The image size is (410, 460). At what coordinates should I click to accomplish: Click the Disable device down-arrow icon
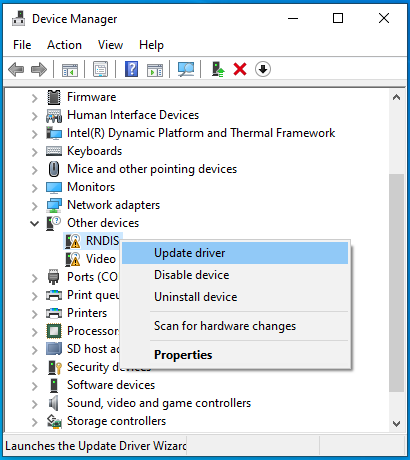click(x=263, y=69)
